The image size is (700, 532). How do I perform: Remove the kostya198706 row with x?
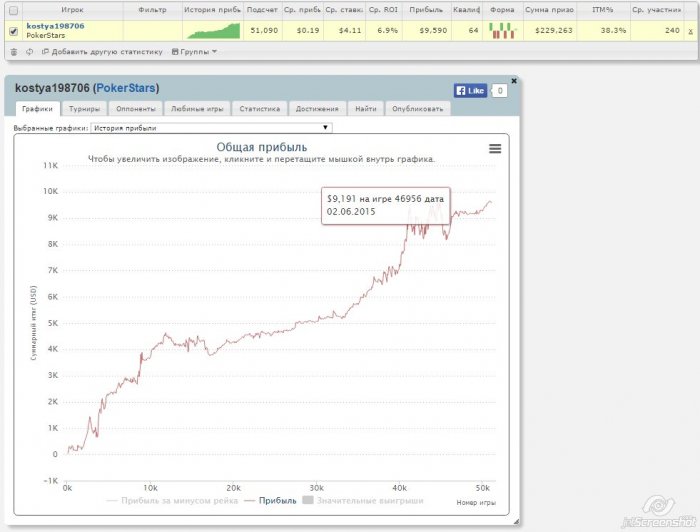click(691, 31)
